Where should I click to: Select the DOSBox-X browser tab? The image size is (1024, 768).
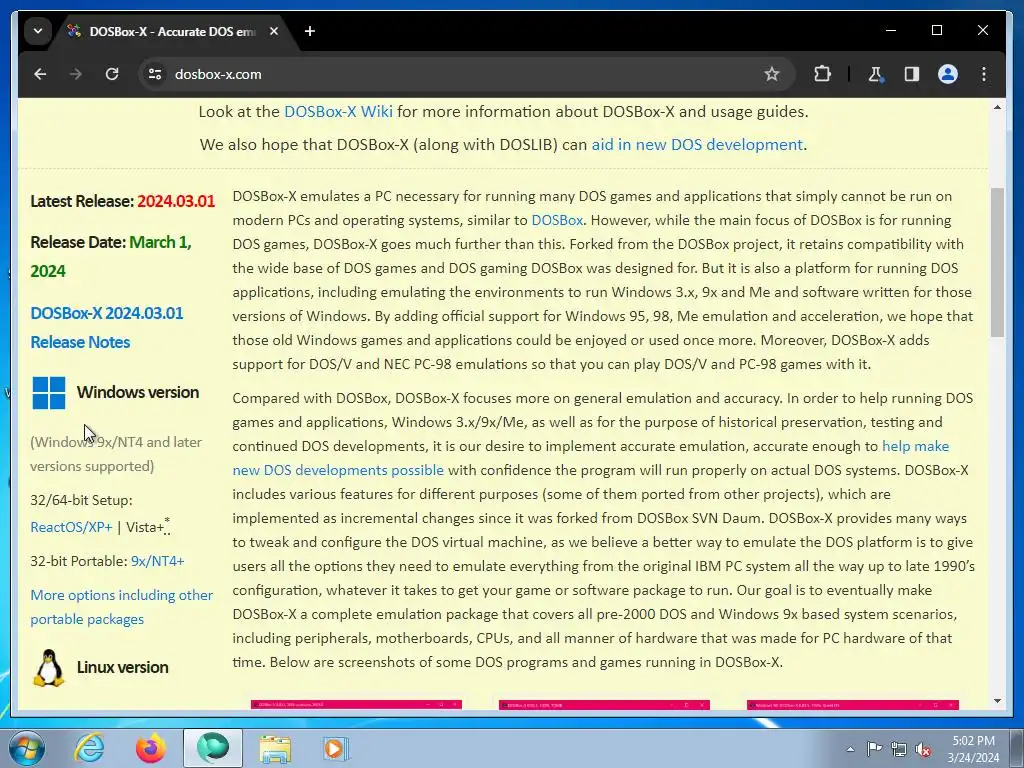pyautogui.click(x=173, y=31)
